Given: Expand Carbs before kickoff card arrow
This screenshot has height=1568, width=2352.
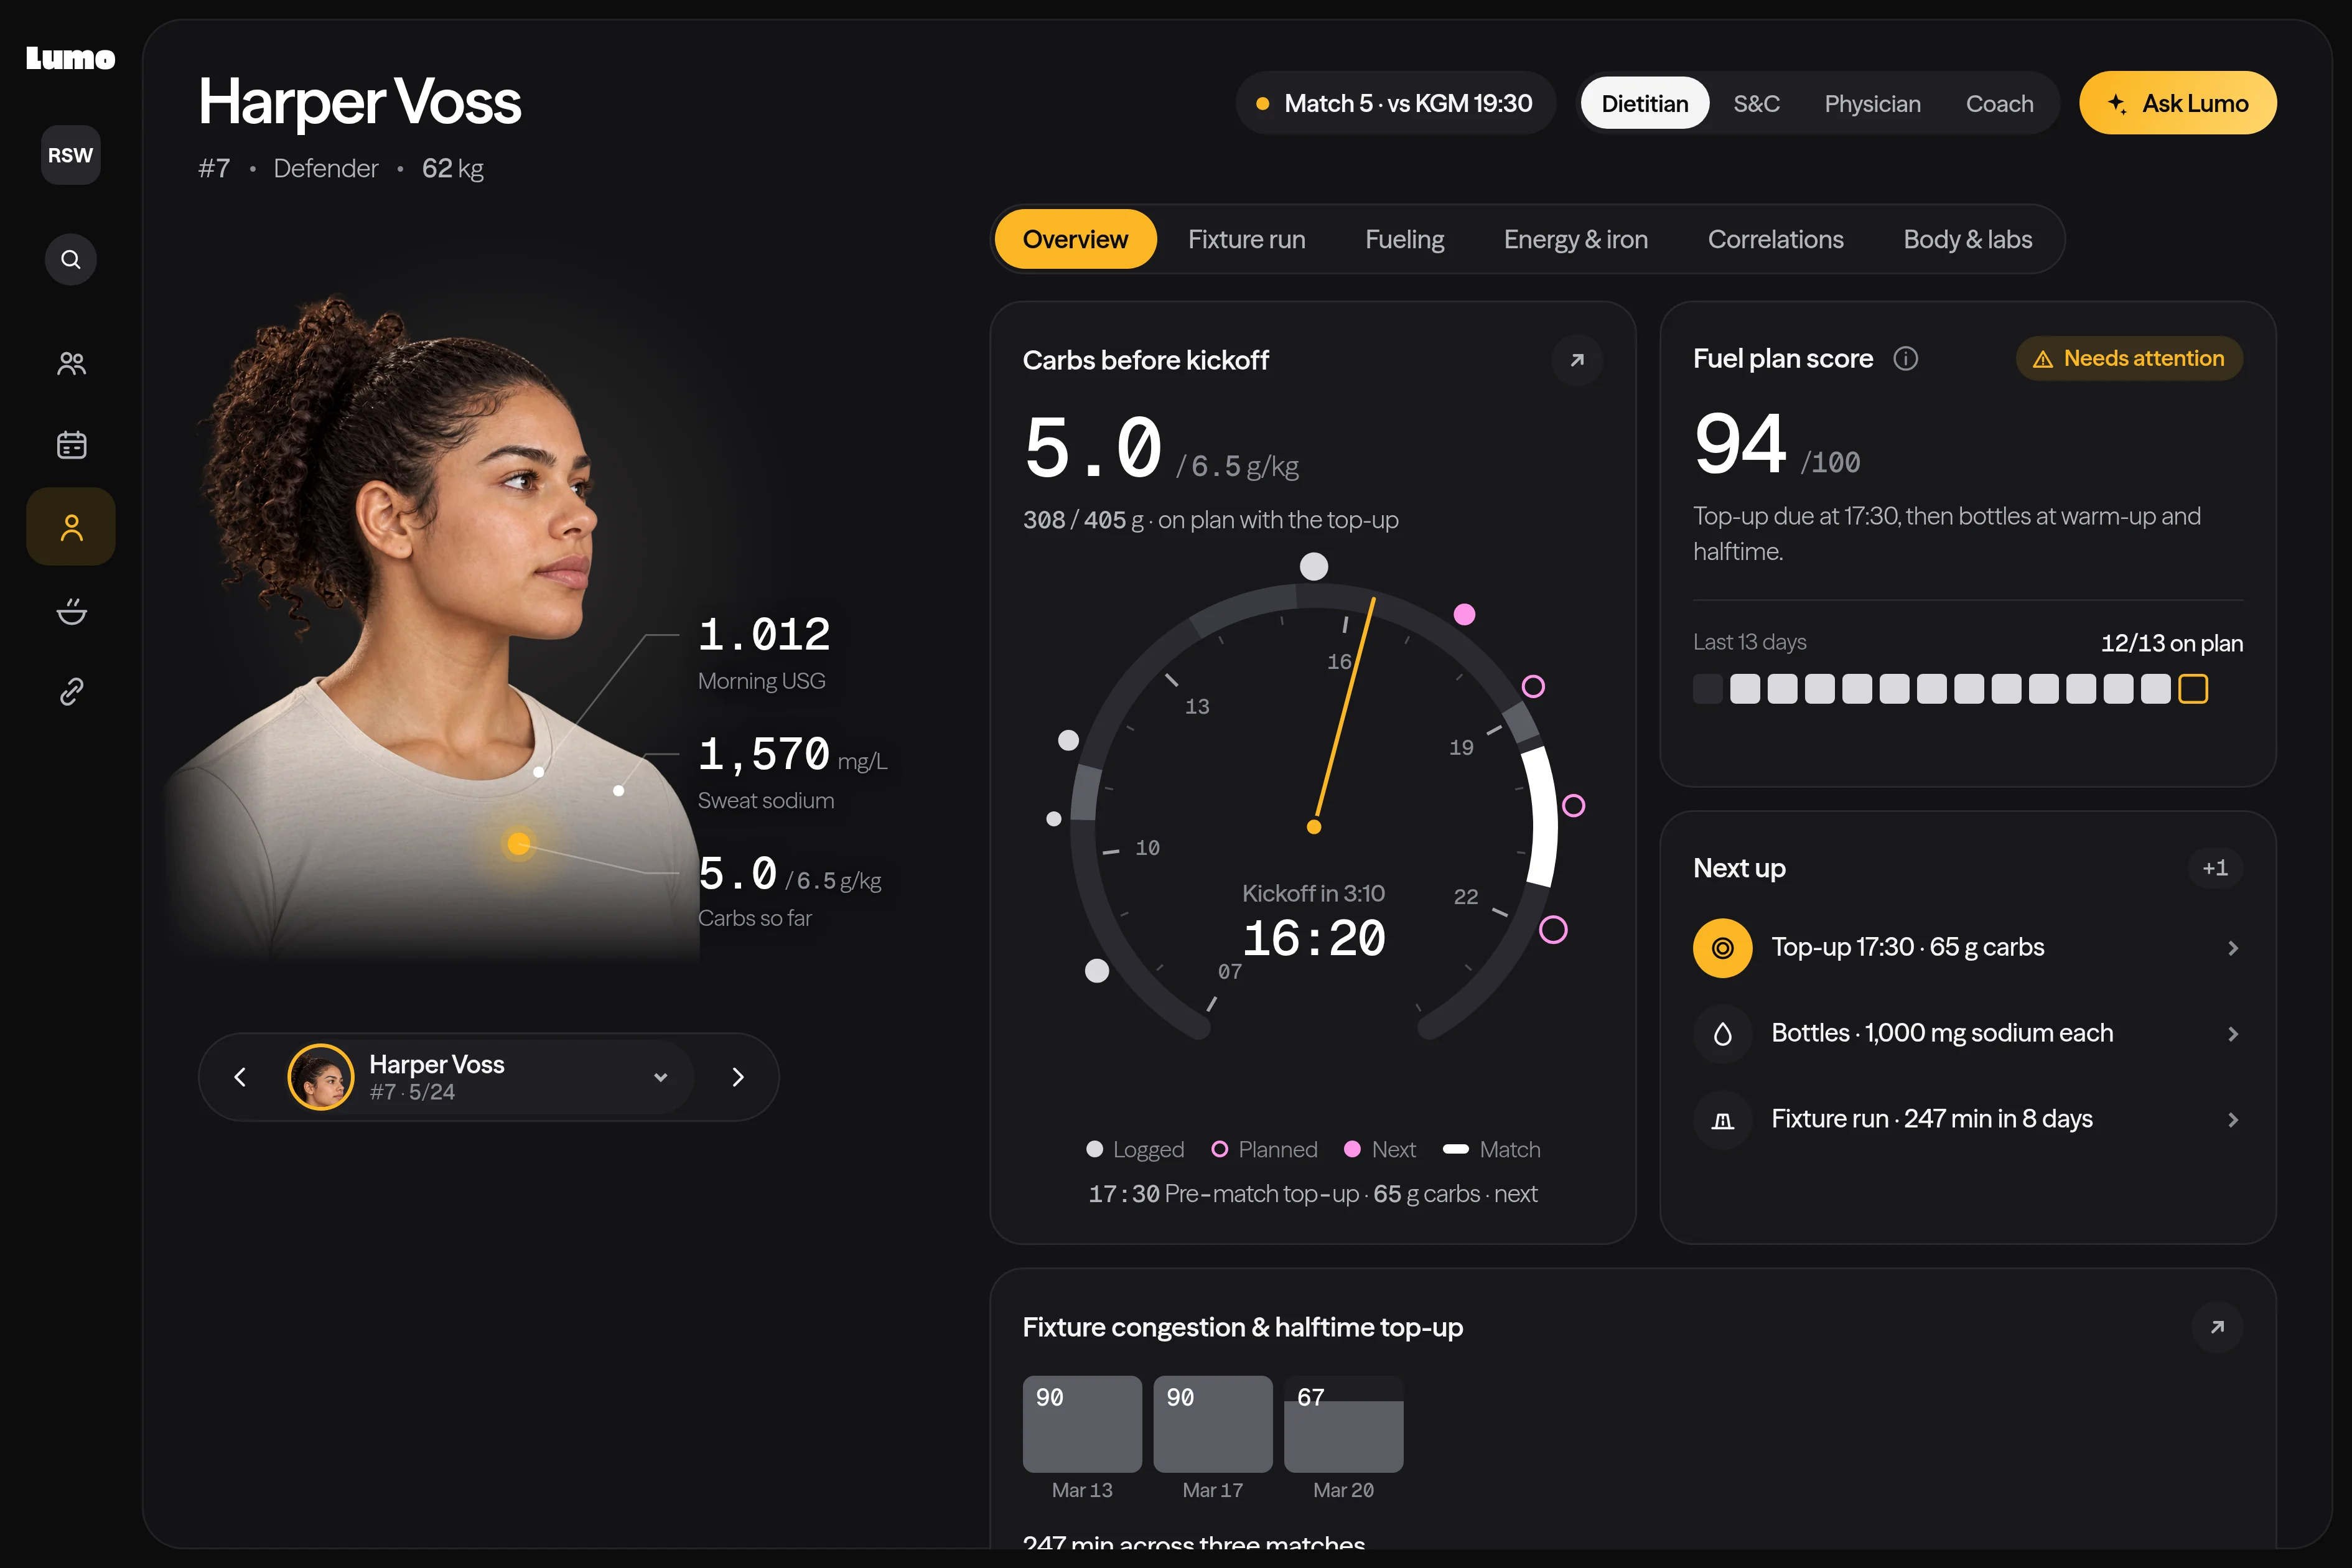Looking at the screenshot, I should (1577, 360).
